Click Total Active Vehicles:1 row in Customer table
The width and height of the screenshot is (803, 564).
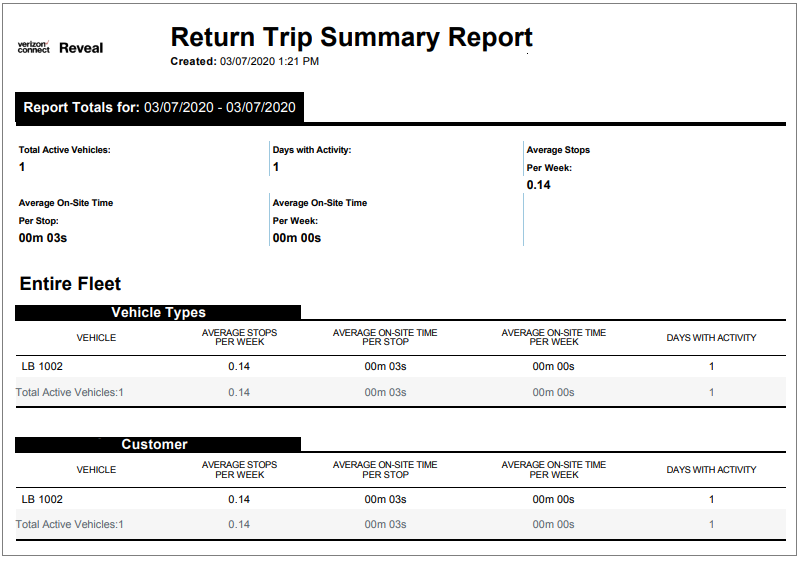pyautogui.click(x=70, y=524)
